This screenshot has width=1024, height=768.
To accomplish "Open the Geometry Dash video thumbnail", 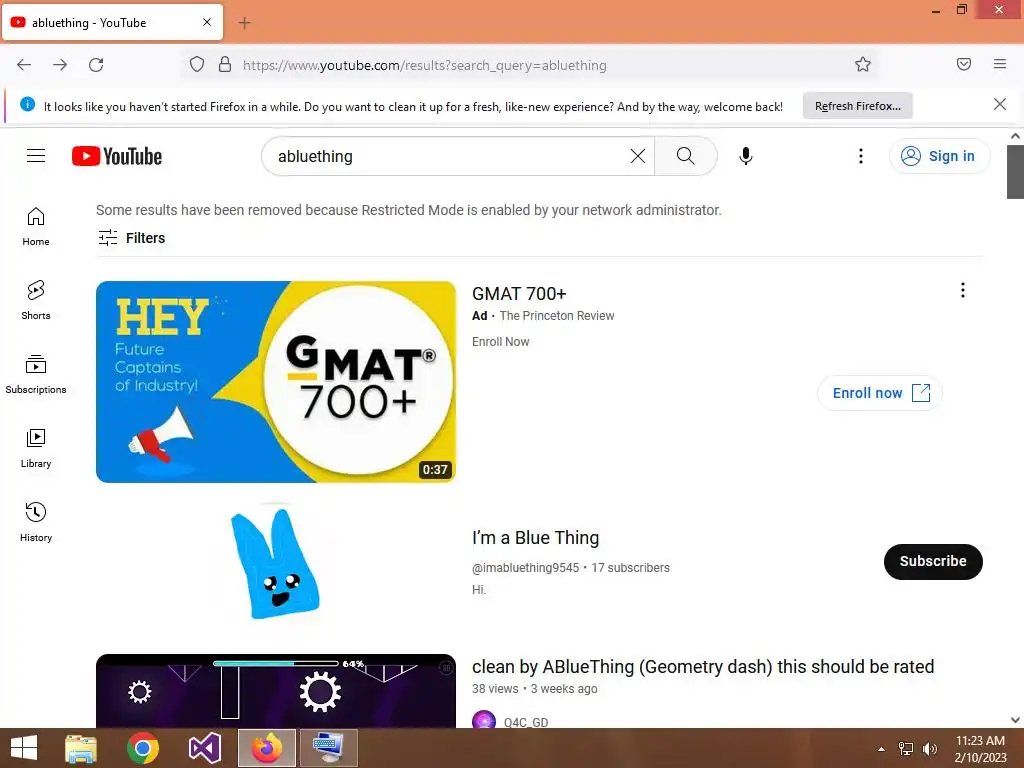I will tap(276, 691).
